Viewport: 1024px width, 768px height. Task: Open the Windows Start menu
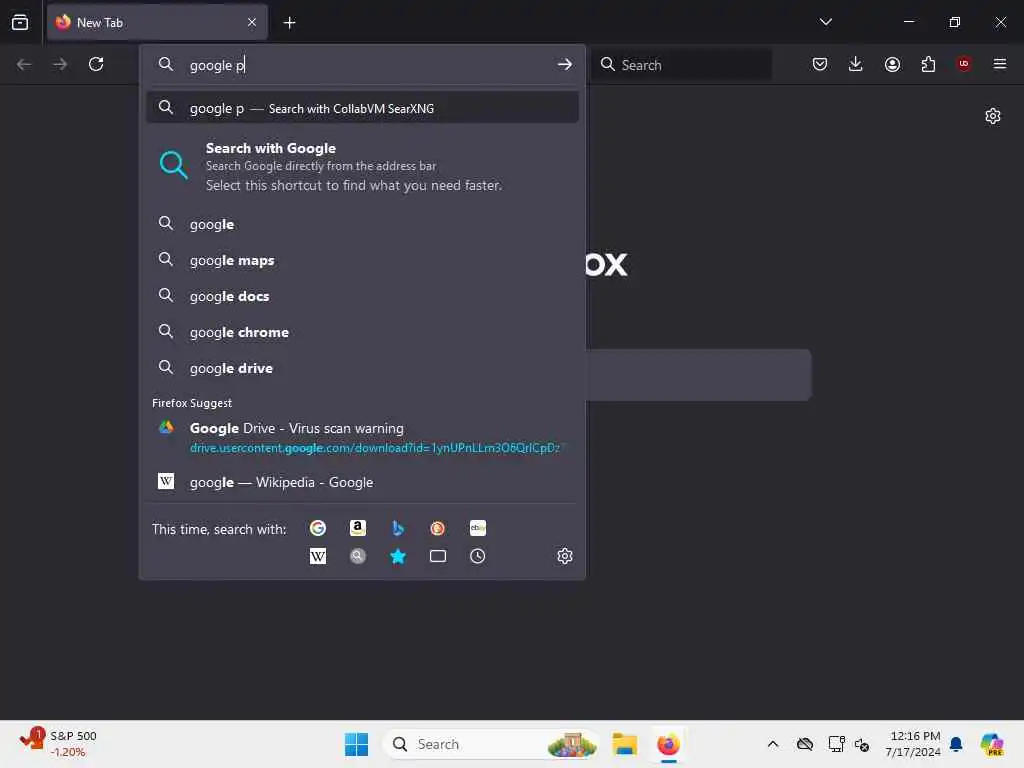tap(356, 744)
